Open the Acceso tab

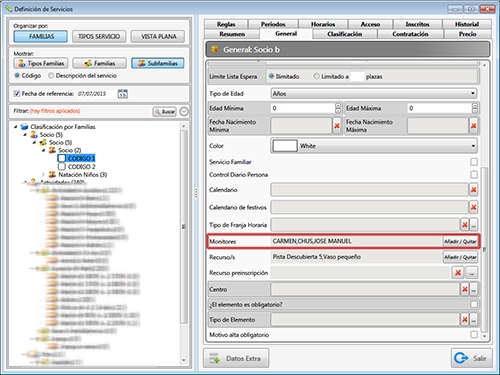pyautogui.click(x=370, y=24)
